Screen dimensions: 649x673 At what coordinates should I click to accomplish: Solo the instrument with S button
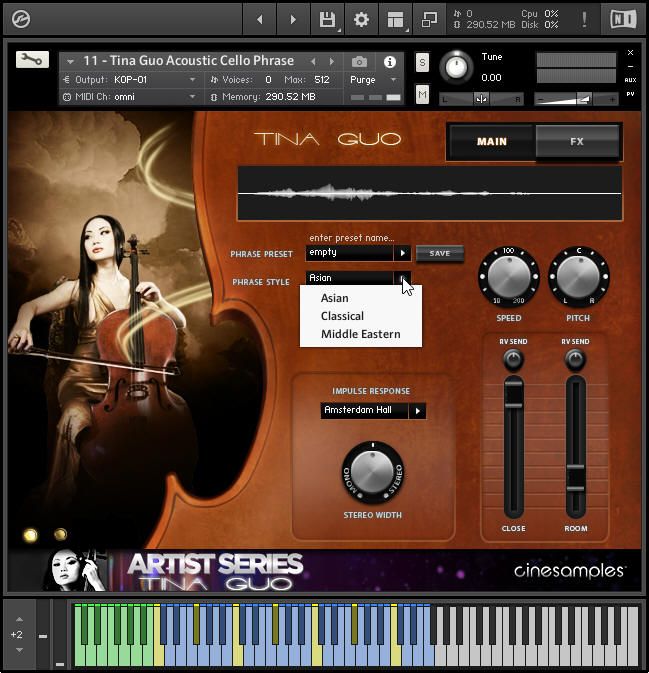click(x=422, y=63)
